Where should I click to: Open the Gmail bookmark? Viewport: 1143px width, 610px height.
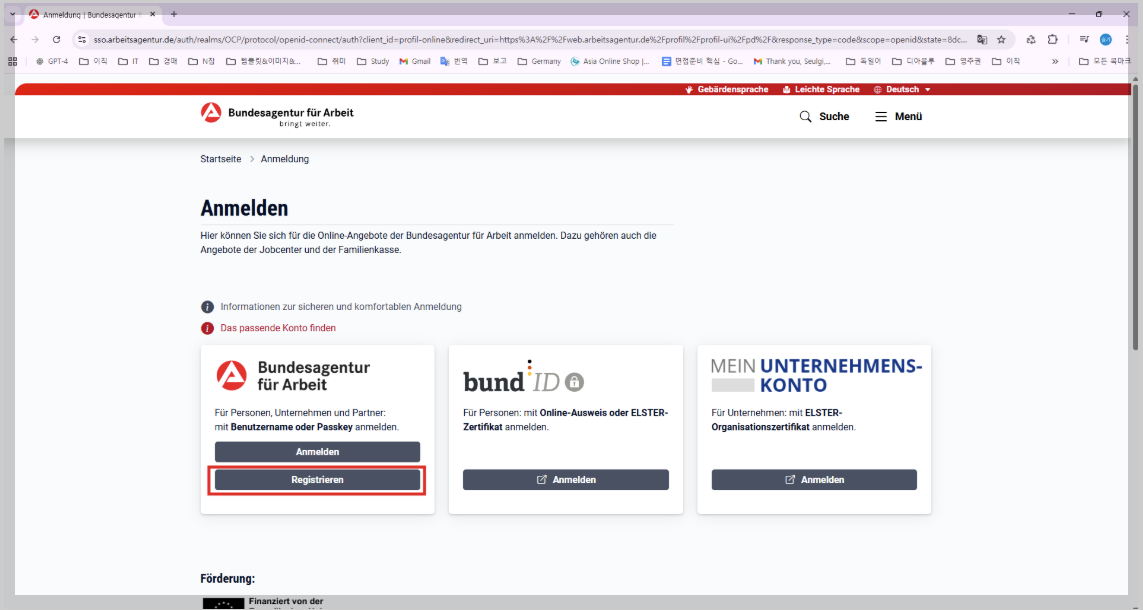click(x=415, y=61)
